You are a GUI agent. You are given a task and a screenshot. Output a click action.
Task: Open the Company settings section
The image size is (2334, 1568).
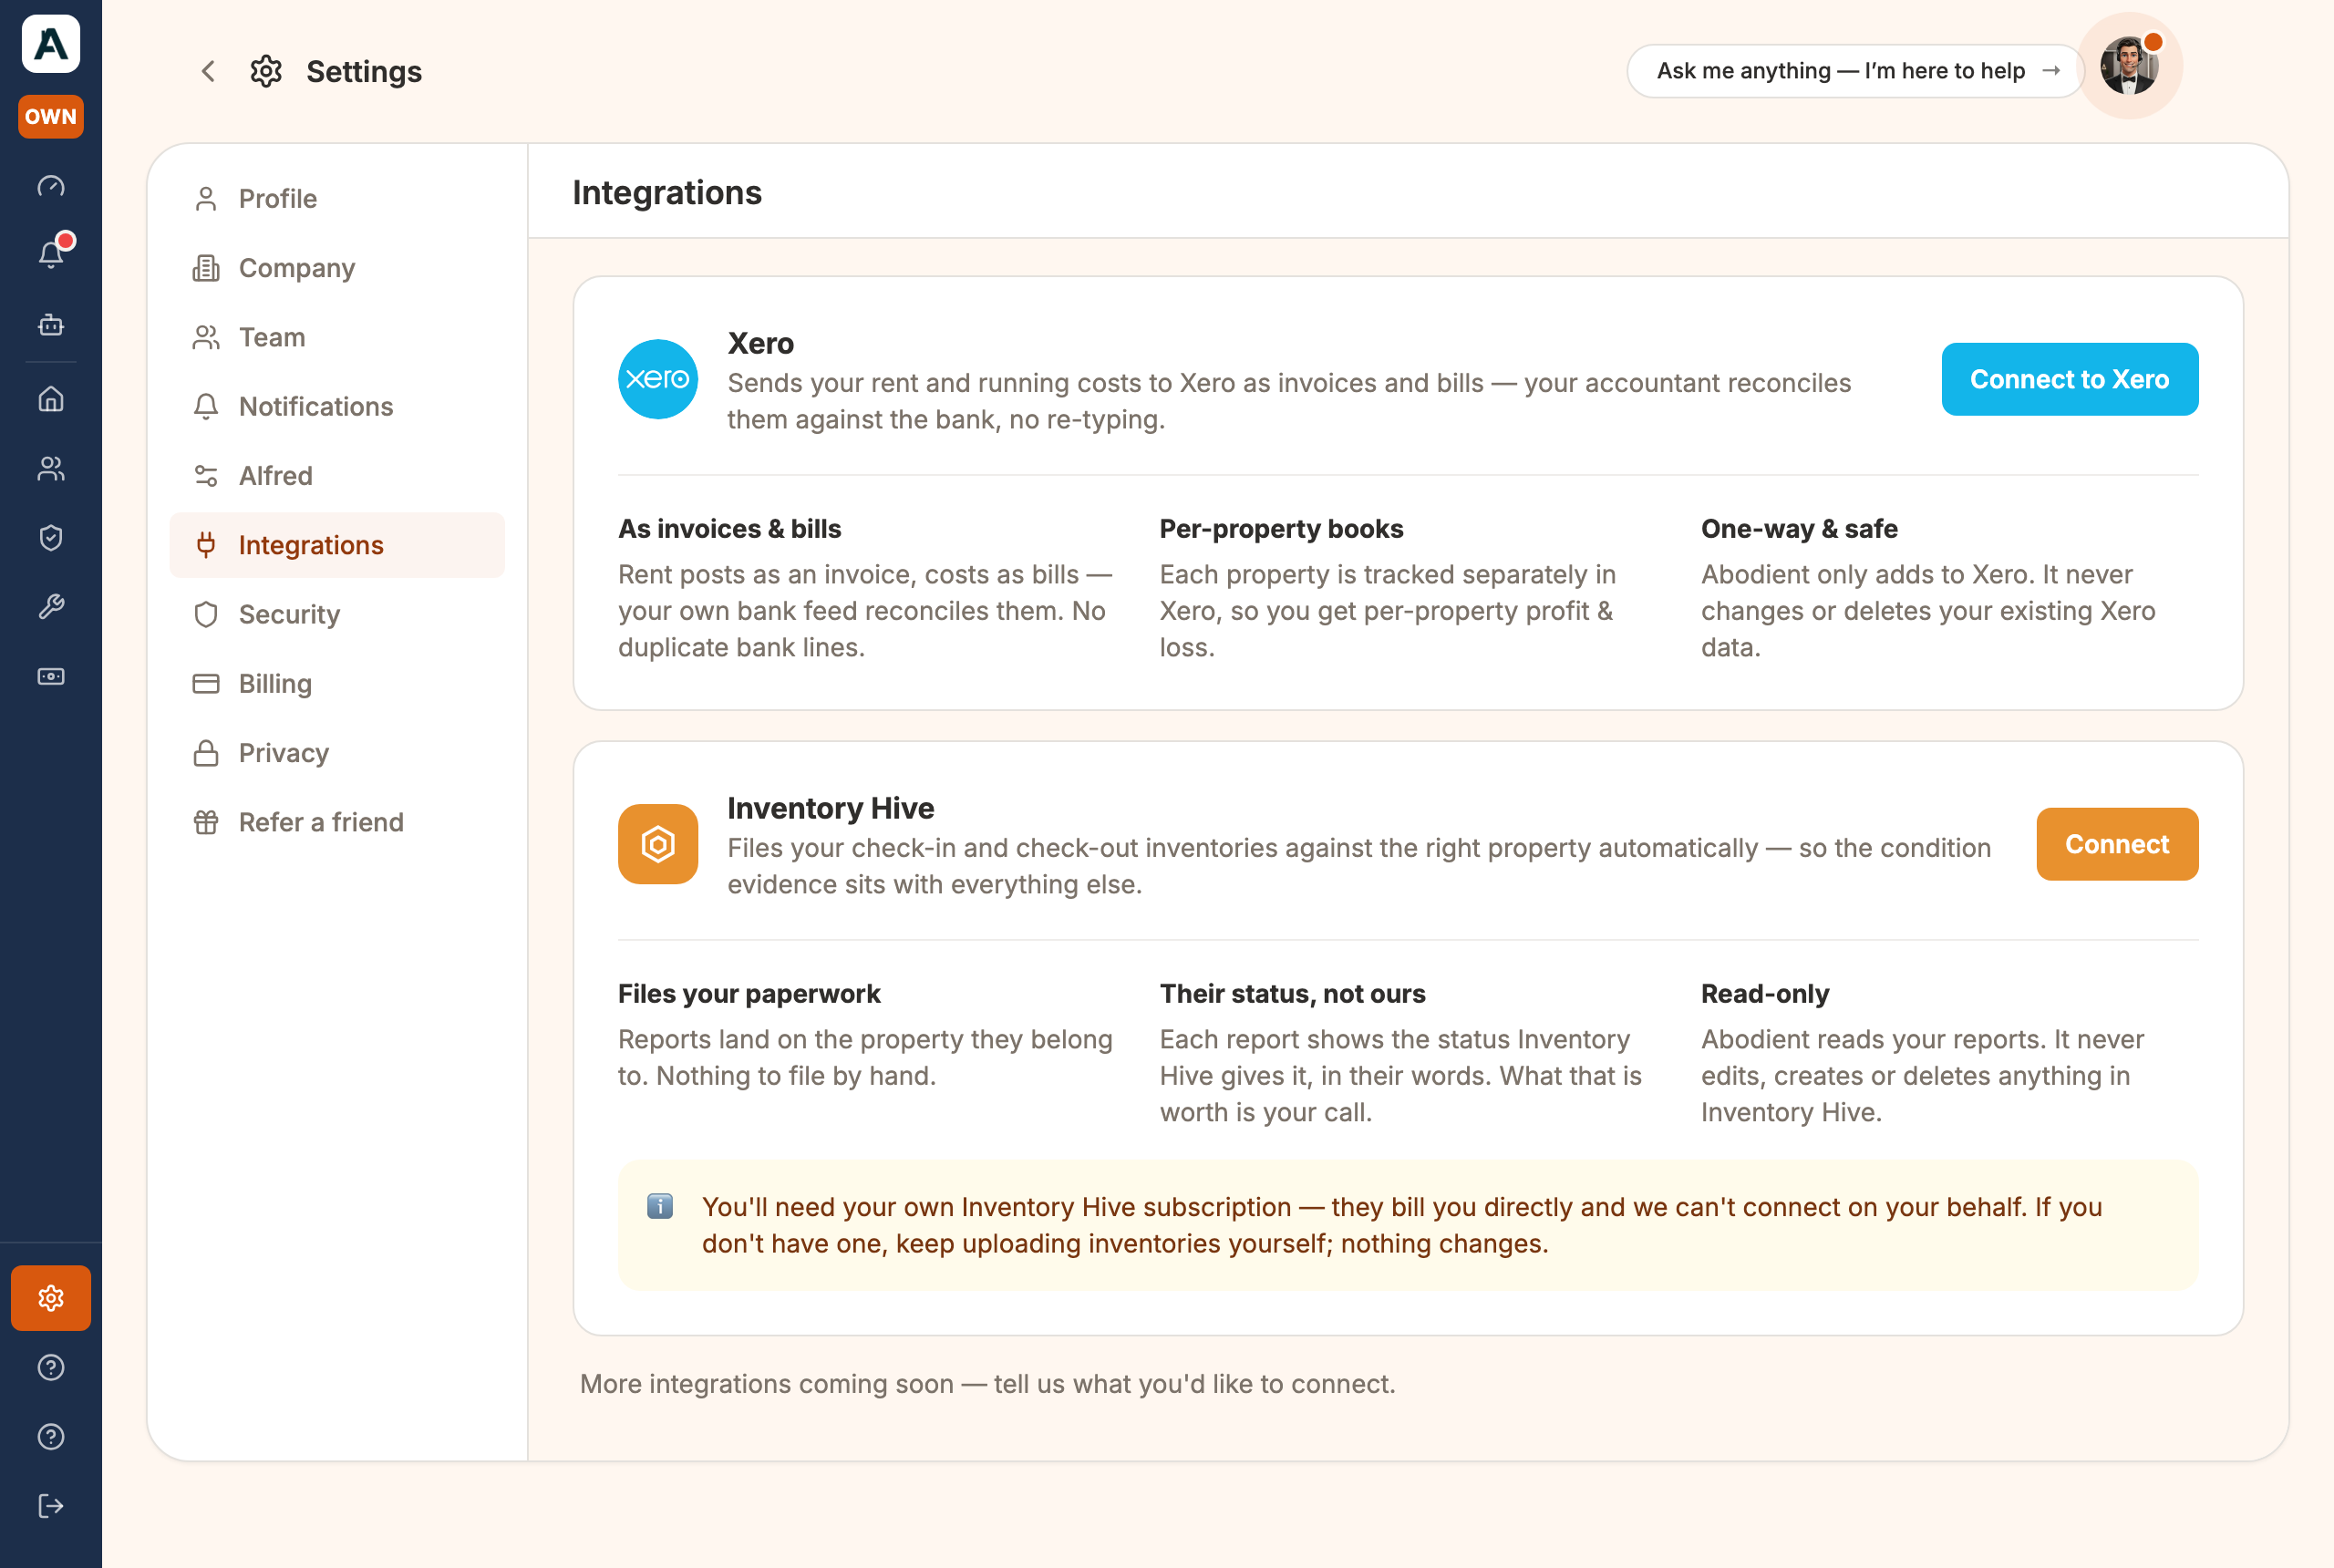tap(337, 268)
